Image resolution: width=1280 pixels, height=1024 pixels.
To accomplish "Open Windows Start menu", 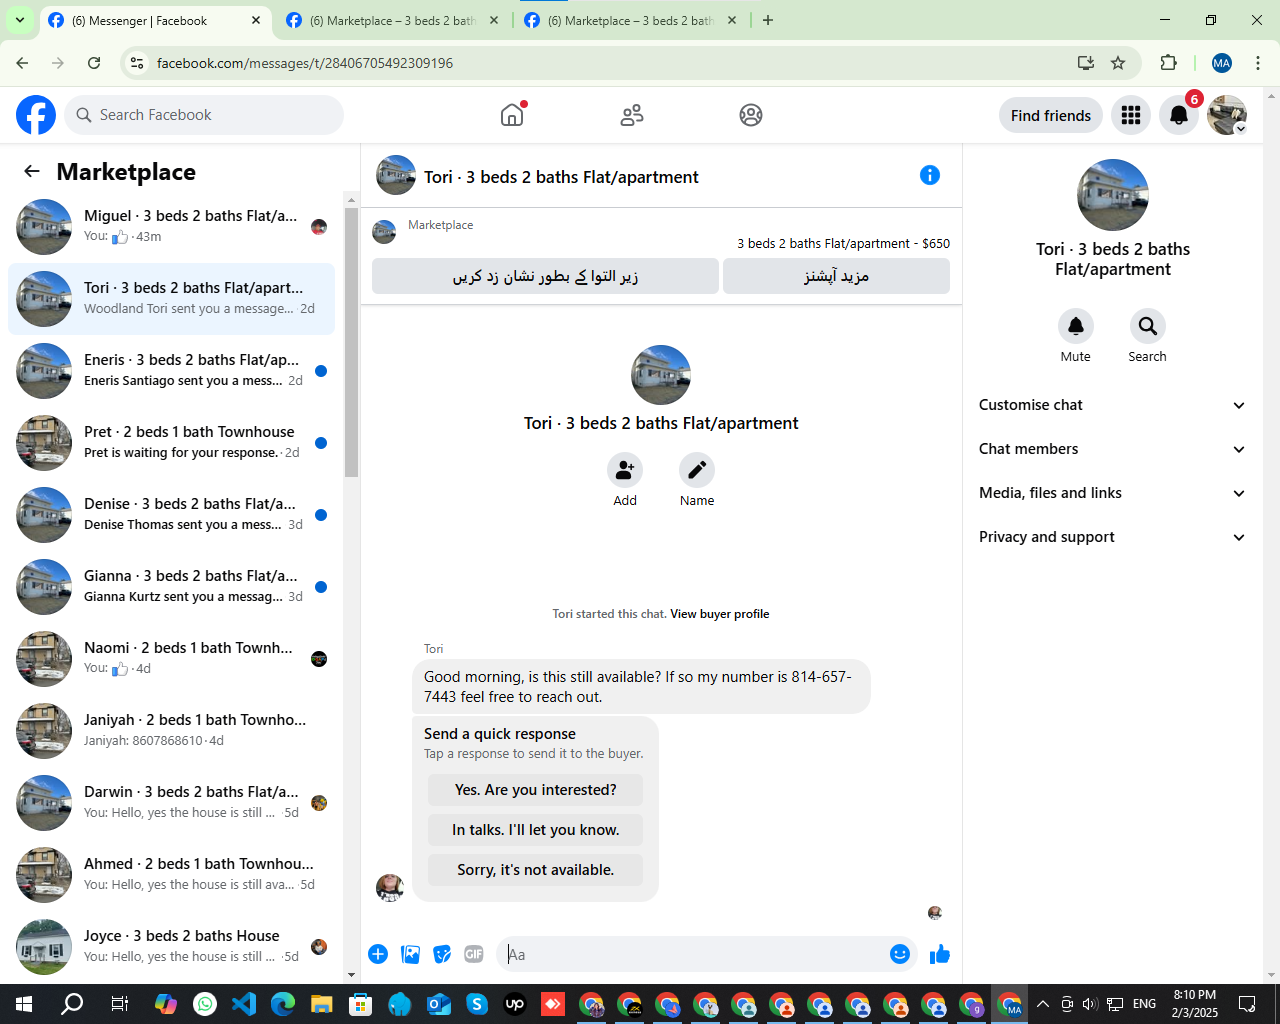I will [x=24, y=1004].
